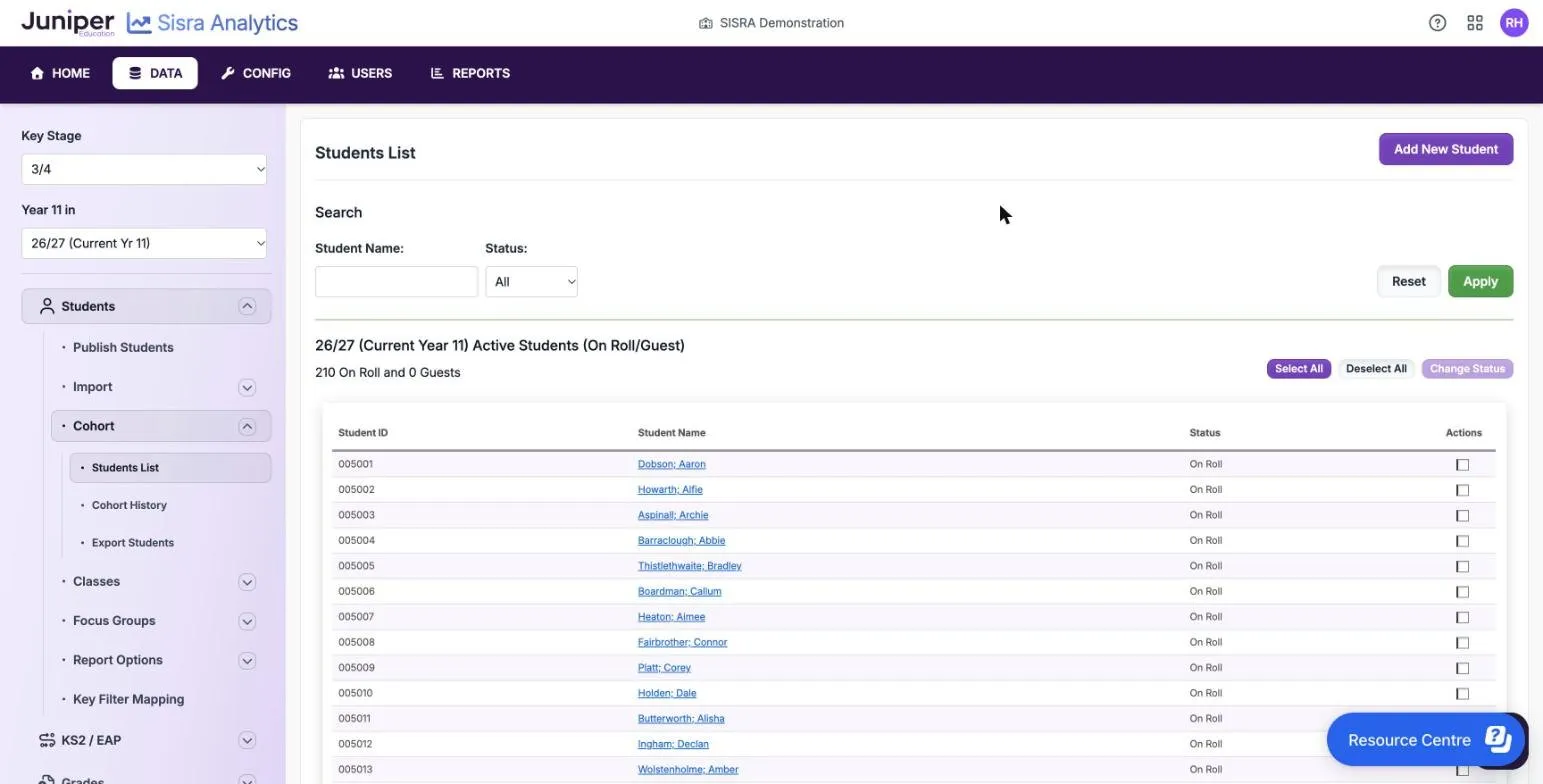Viewport: 1543px width, 784px height.
Task: Expand the Classes submenu chevron
Action: click(247, 582)
